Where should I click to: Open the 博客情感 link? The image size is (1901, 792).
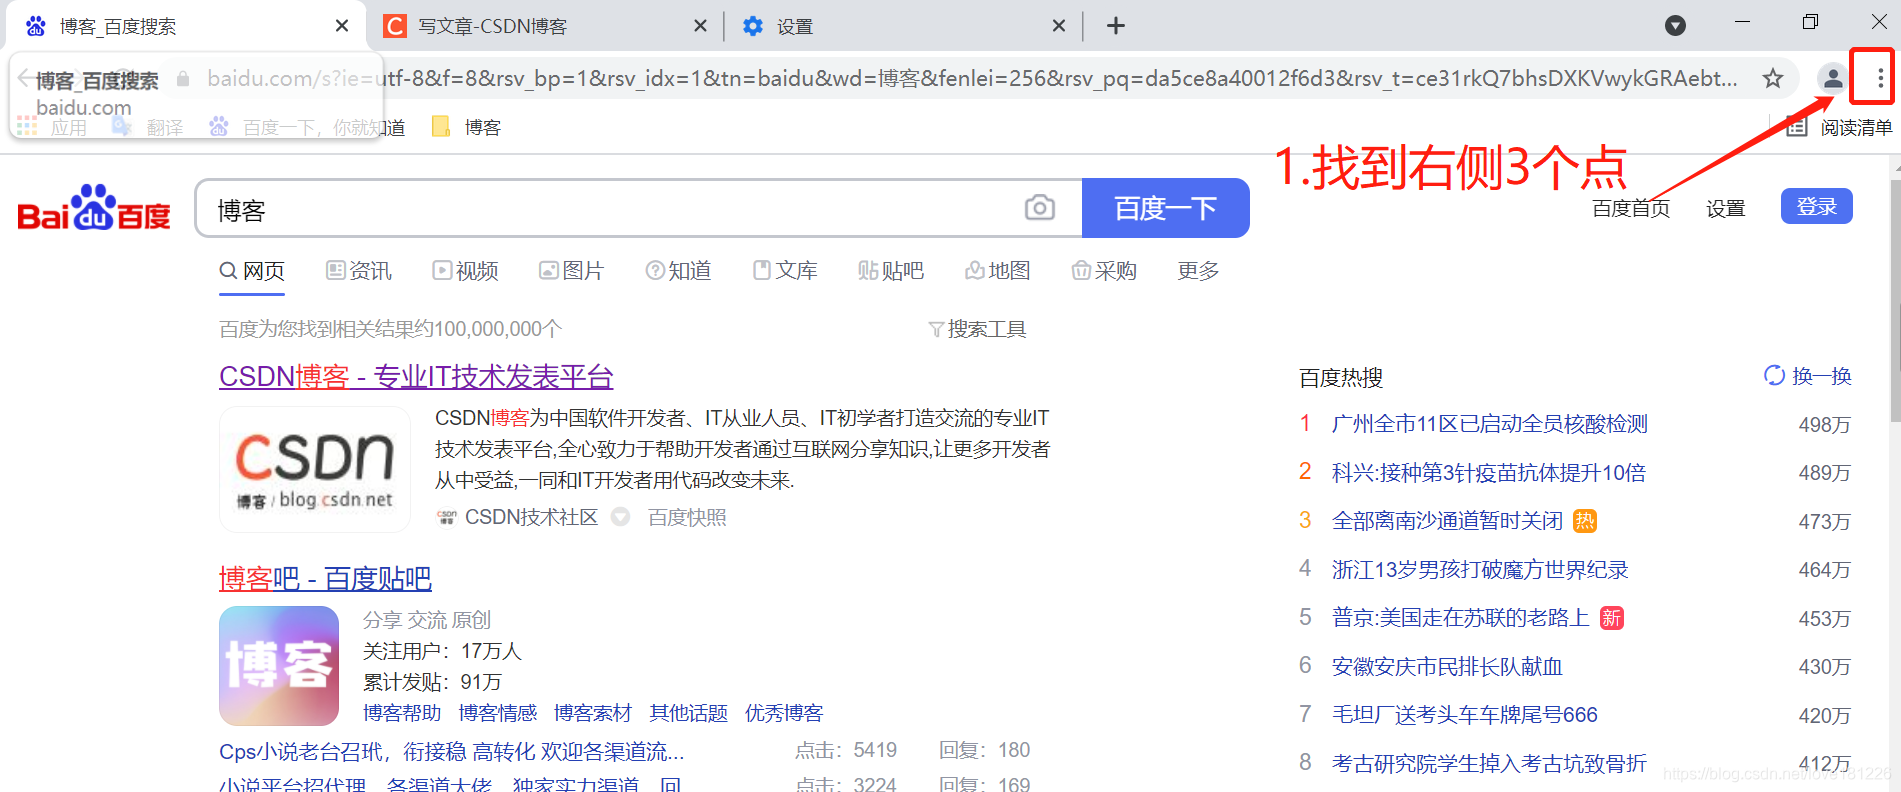click(x=498, y=713)
